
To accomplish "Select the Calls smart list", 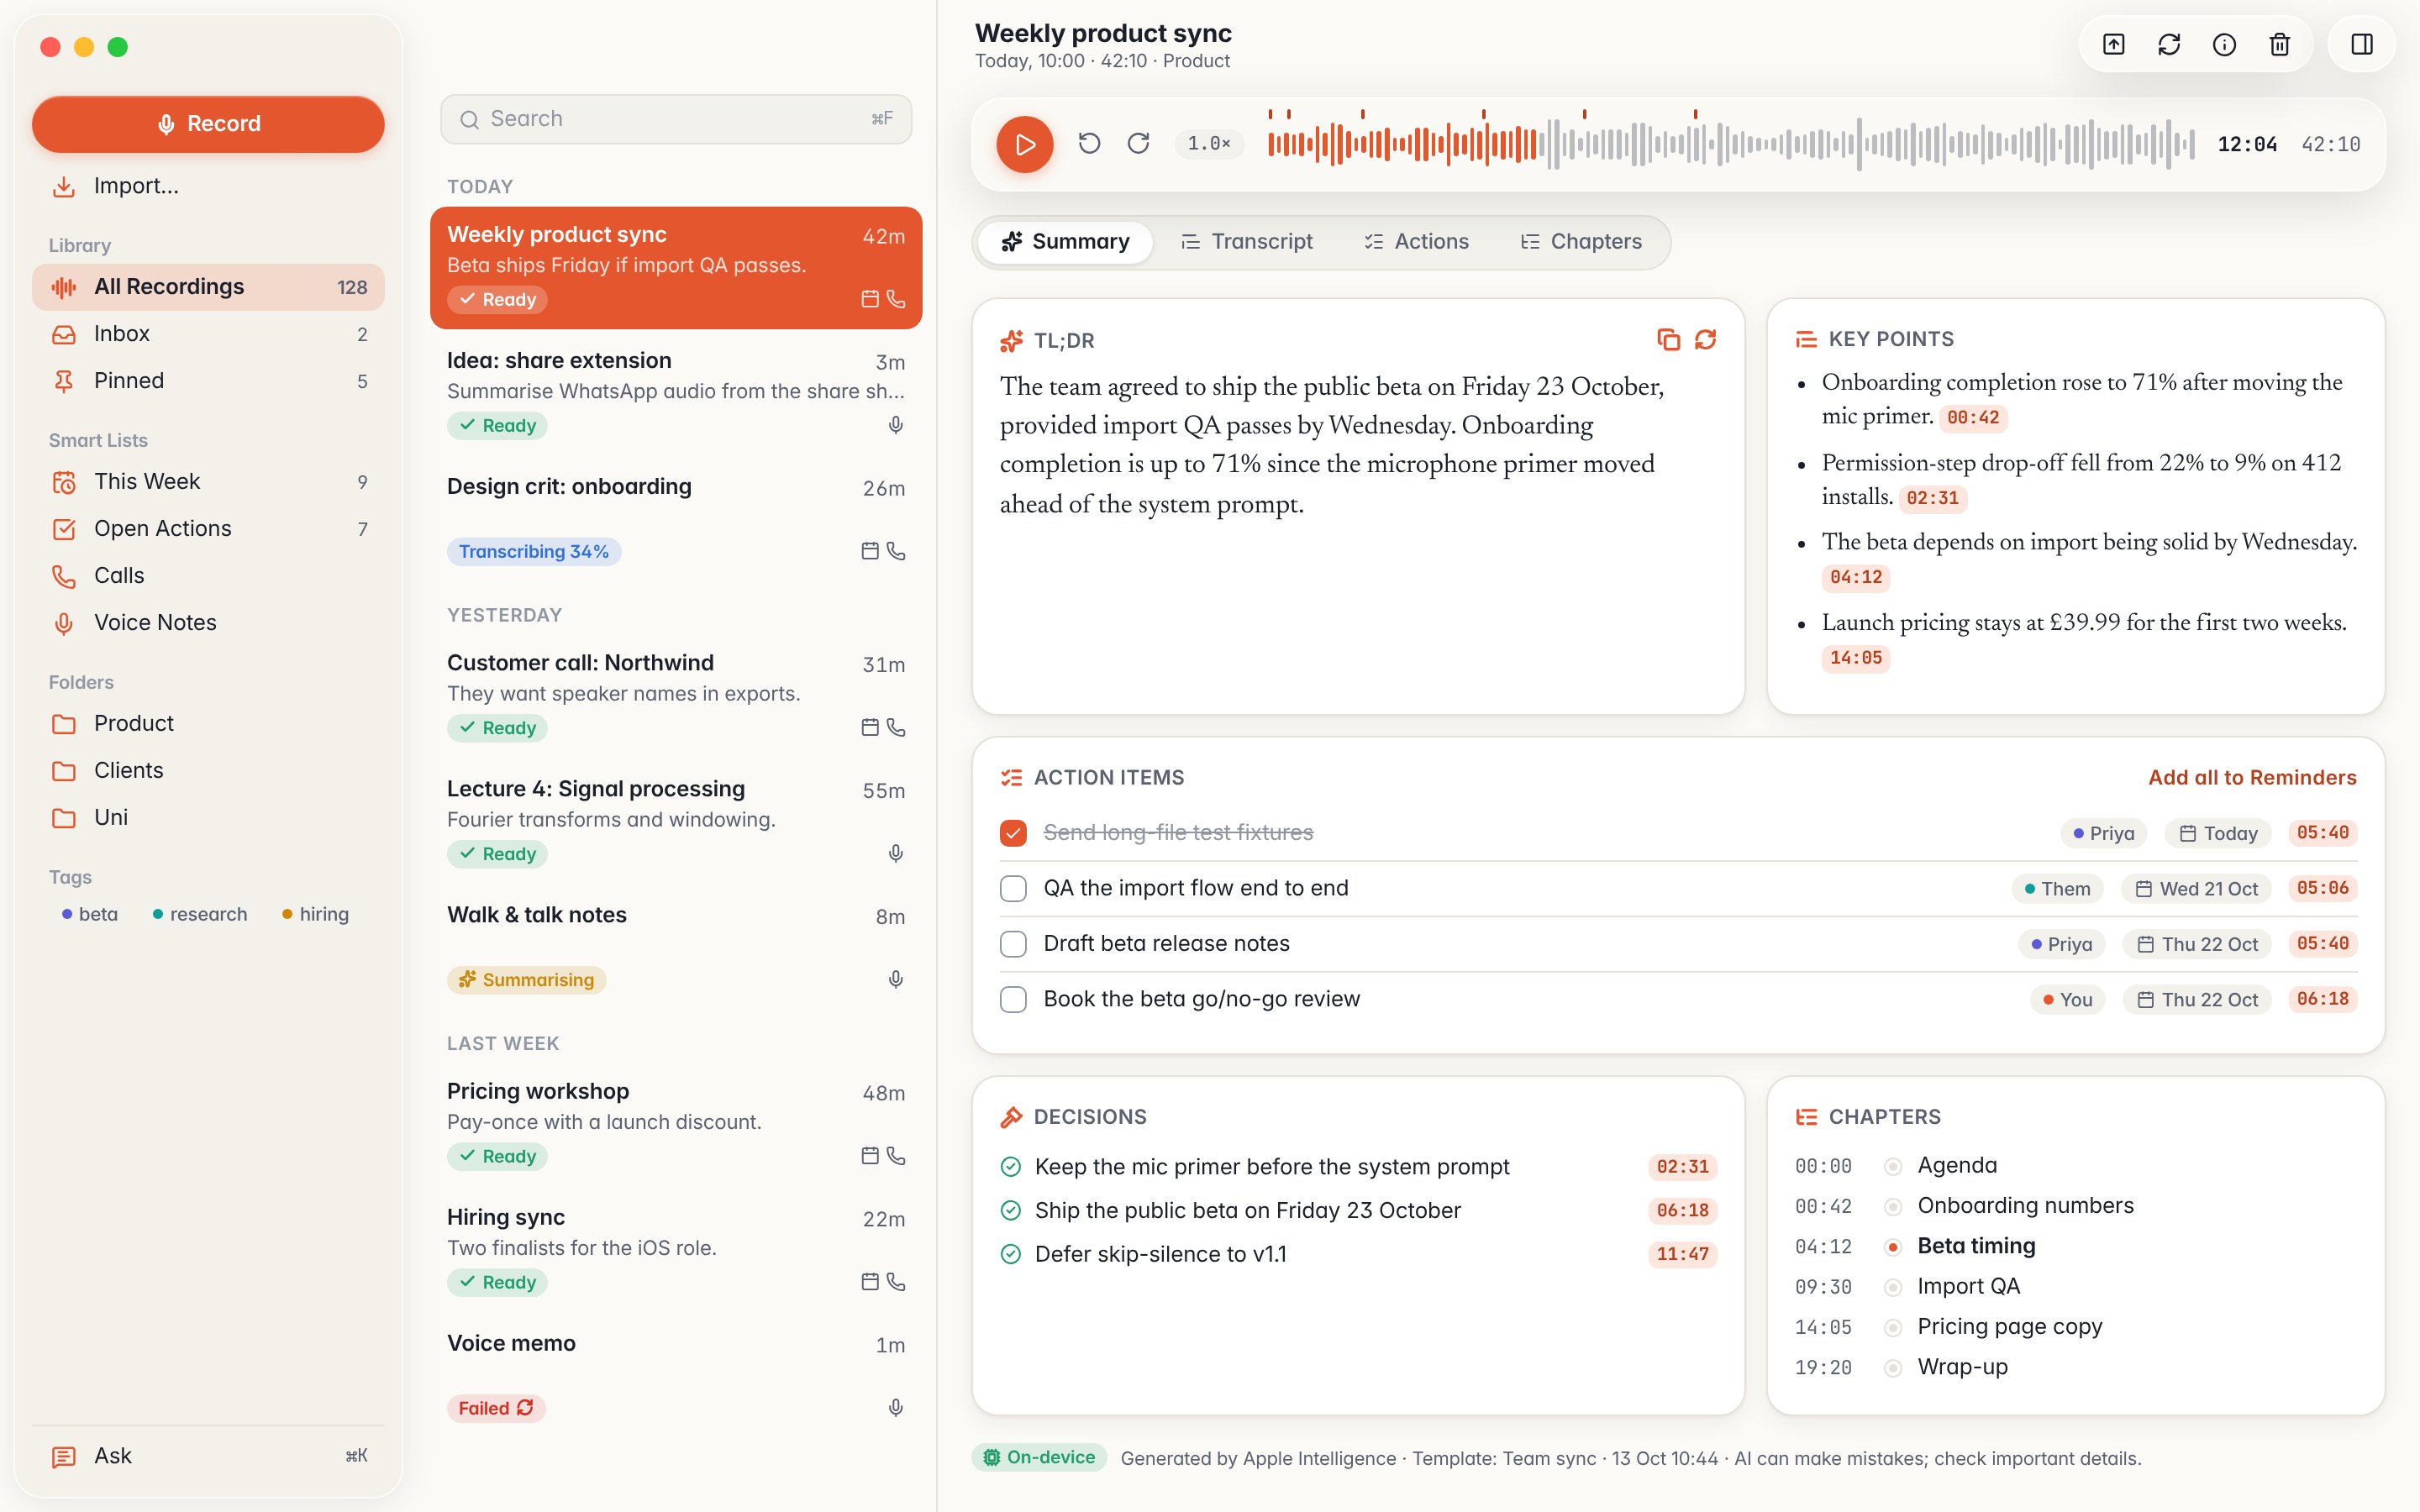I will (x=208, y=576).
